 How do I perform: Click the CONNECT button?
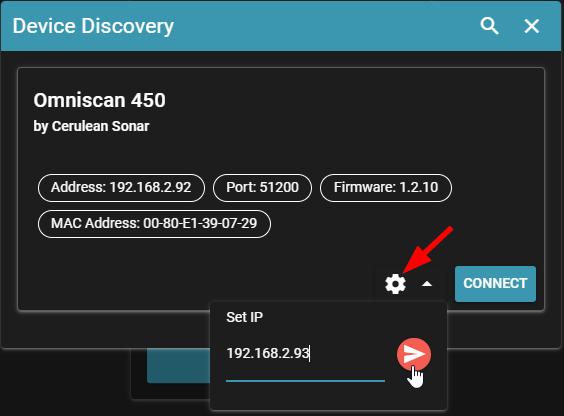pyautogui.click(x=495, y=284)
